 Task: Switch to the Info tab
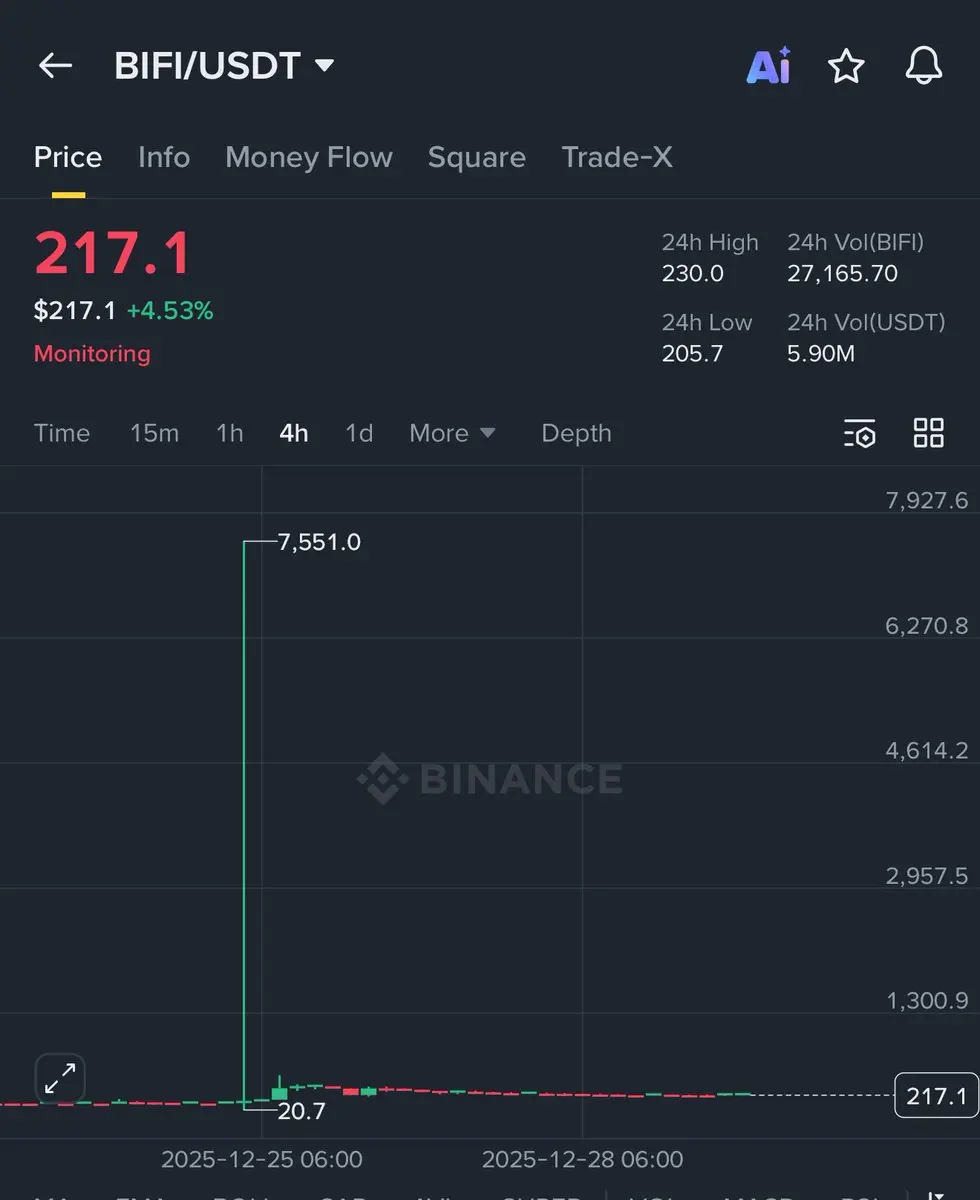click(x=164, y=157)
